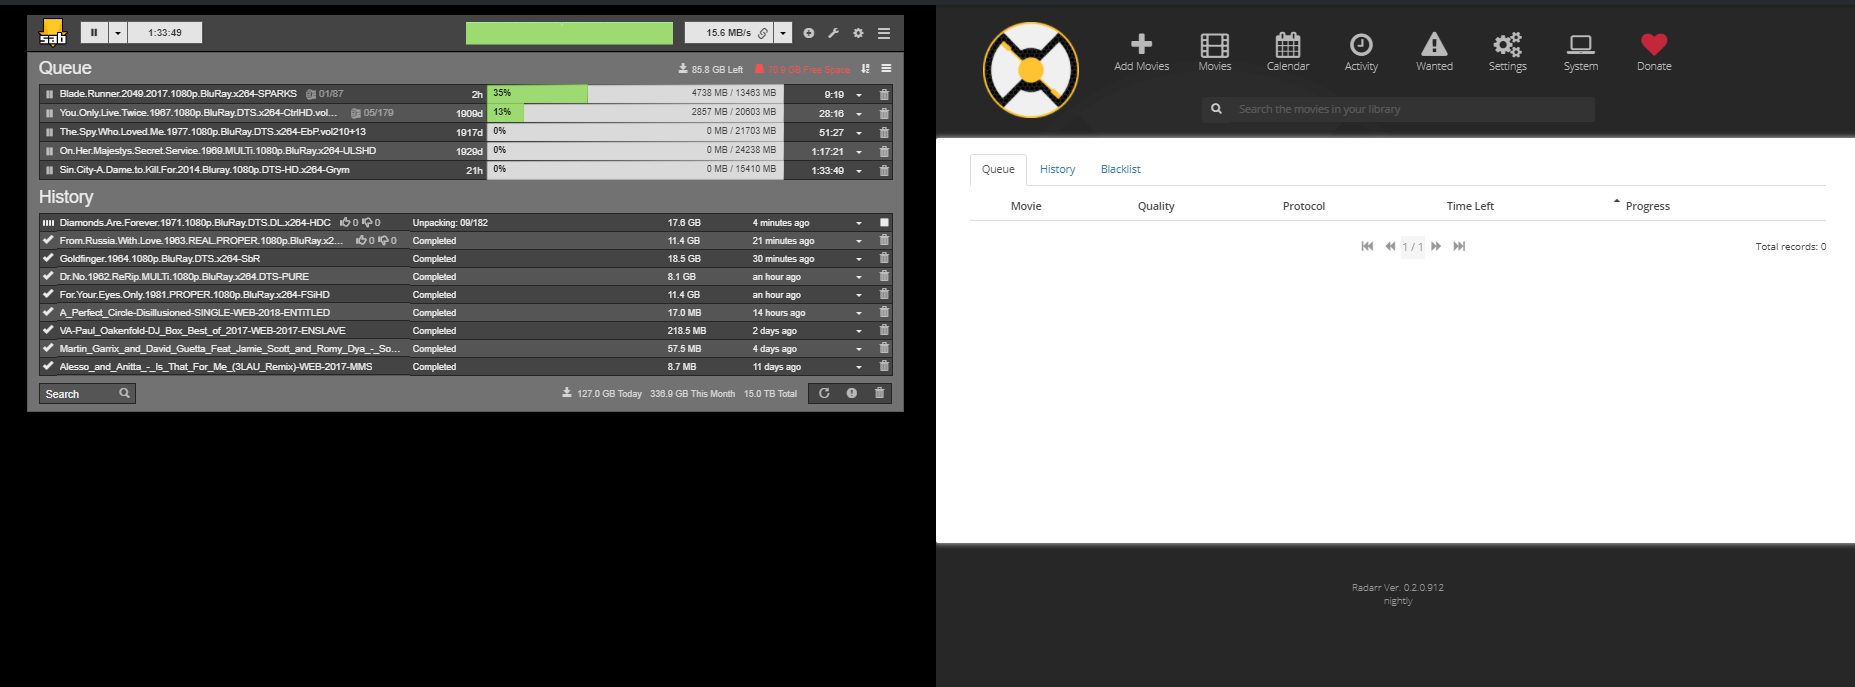Viewport: 1855px width, 687px height.
Task: Pause the You.Only.Live.Twice queue item
Action: [x=49, y=113]
